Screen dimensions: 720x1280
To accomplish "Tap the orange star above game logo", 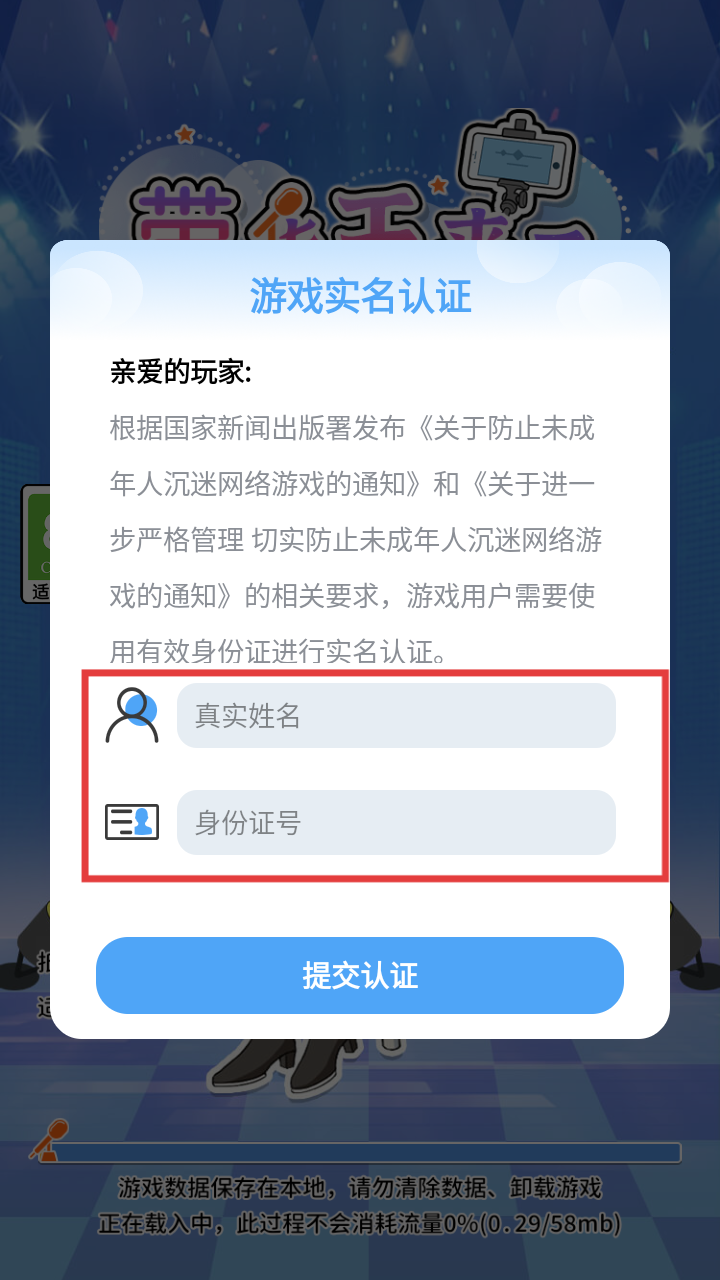I will point(184,133).
